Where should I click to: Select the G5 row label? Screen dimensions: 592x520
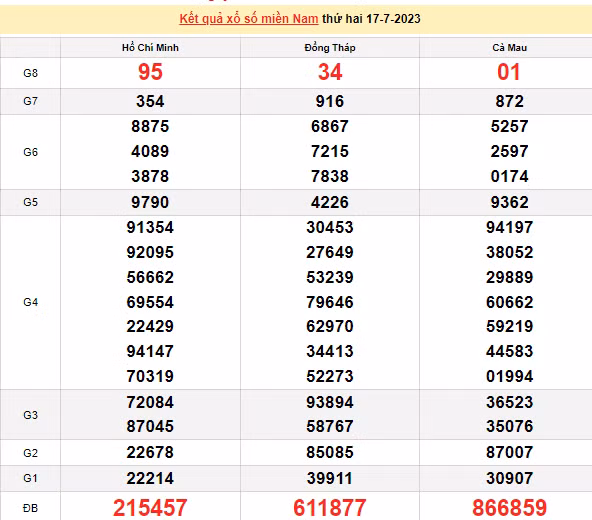point(30,202)
